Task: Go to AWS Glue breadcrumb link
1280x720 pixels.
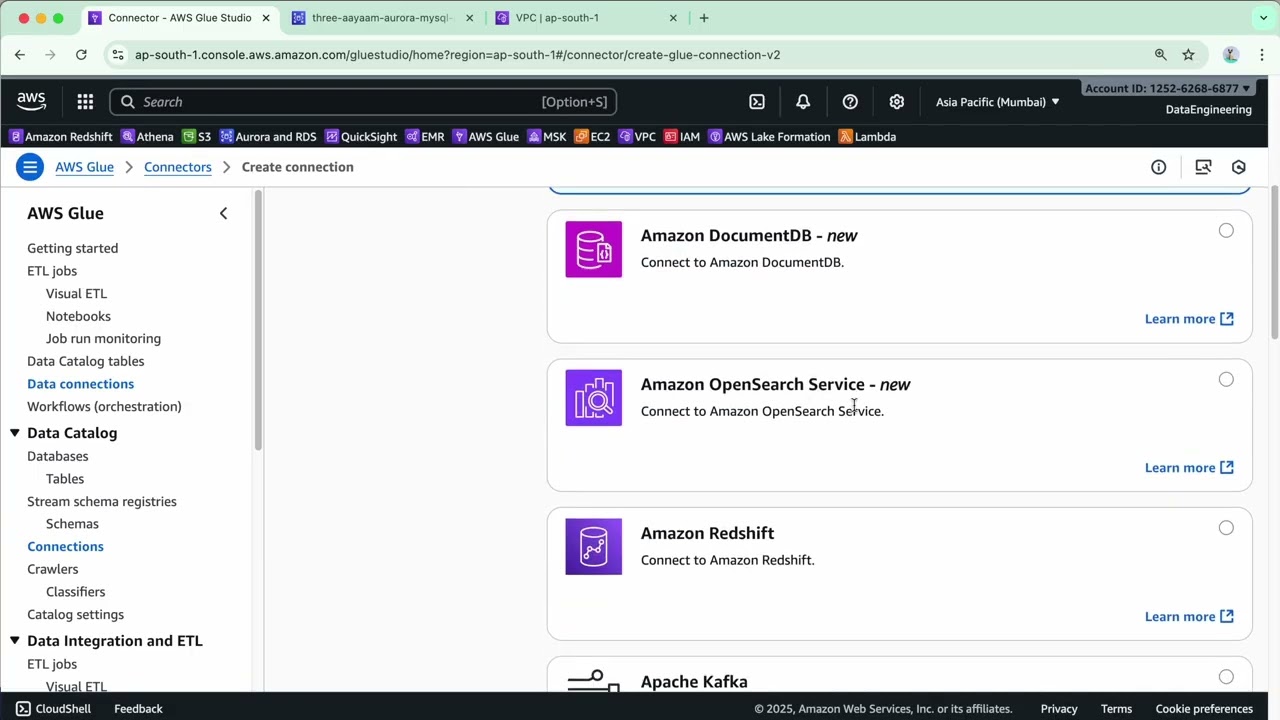Action: pos(84,167)
